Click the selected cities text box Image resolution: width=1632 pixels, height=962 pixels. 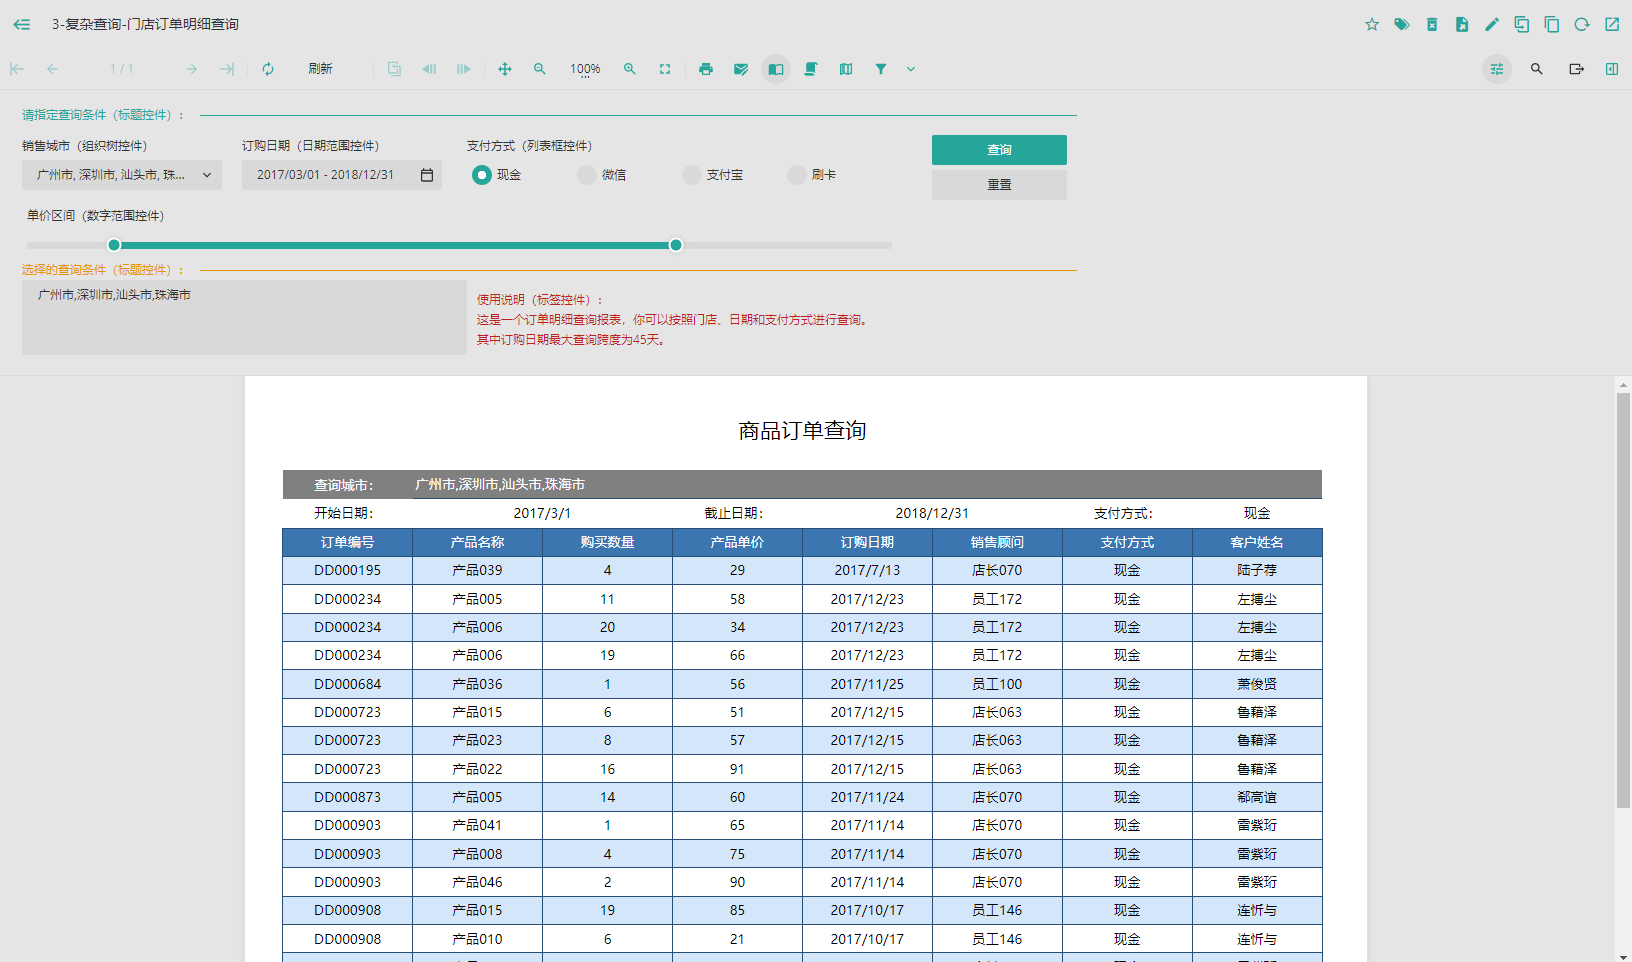244,317
